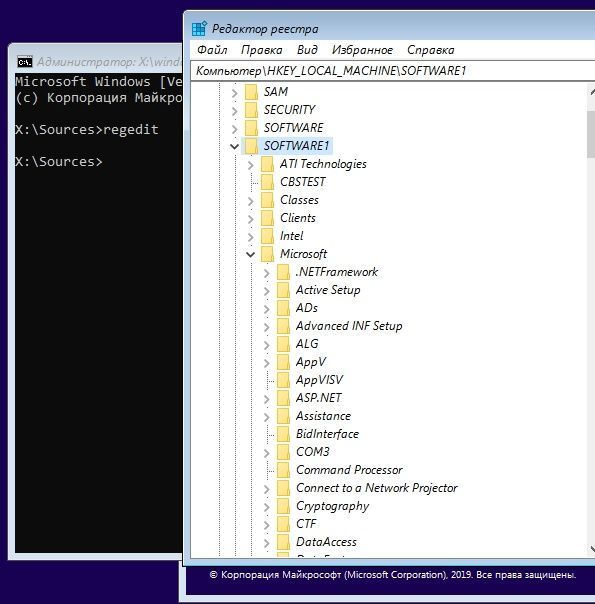Select the Intel key
The image size is (595, 604).
292,236
